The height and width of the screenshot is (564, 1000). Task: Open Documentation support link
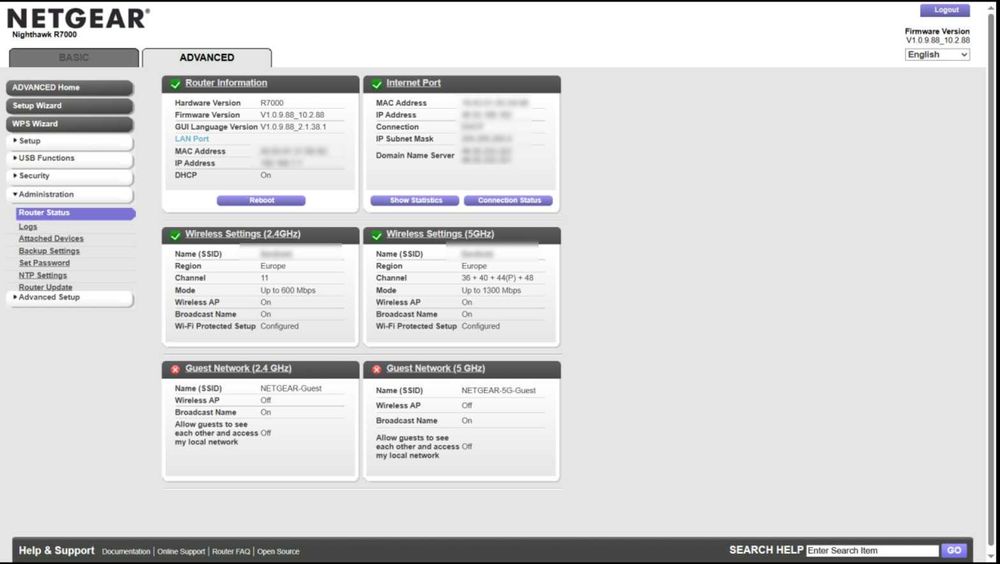pos(126,551)
